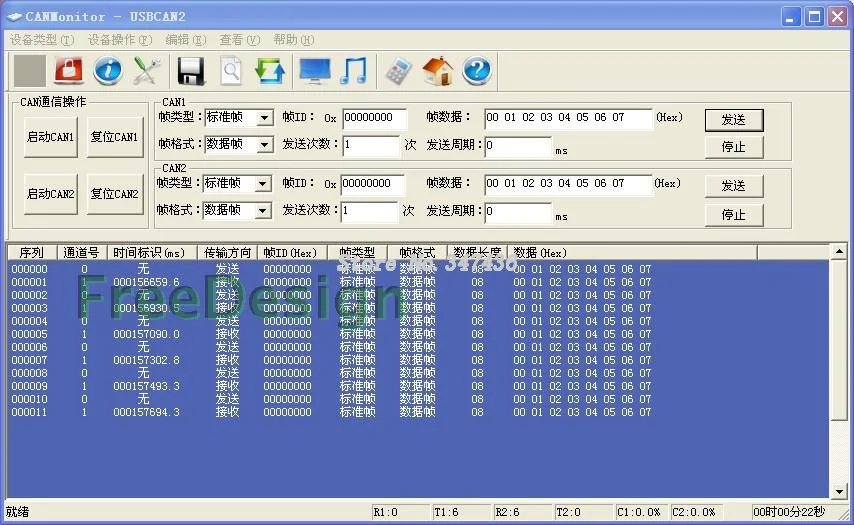Click the 数据(Hex) column header
854x525 pixels.
632,253
